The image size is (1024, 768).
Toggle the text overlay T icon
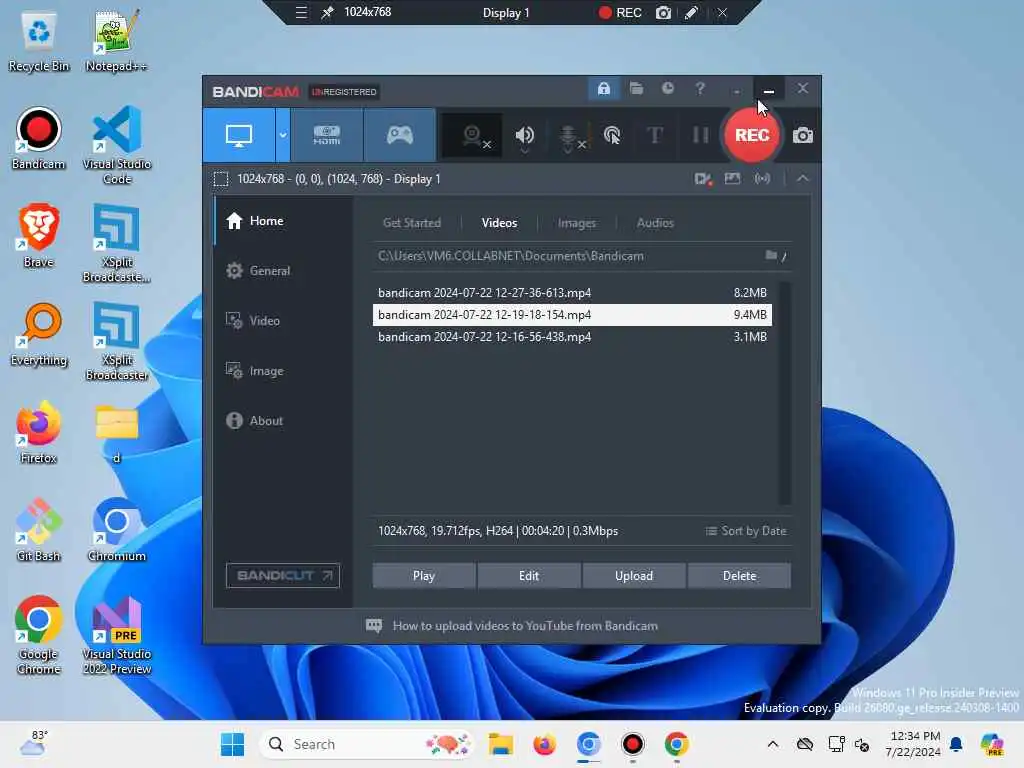point(654,135)
